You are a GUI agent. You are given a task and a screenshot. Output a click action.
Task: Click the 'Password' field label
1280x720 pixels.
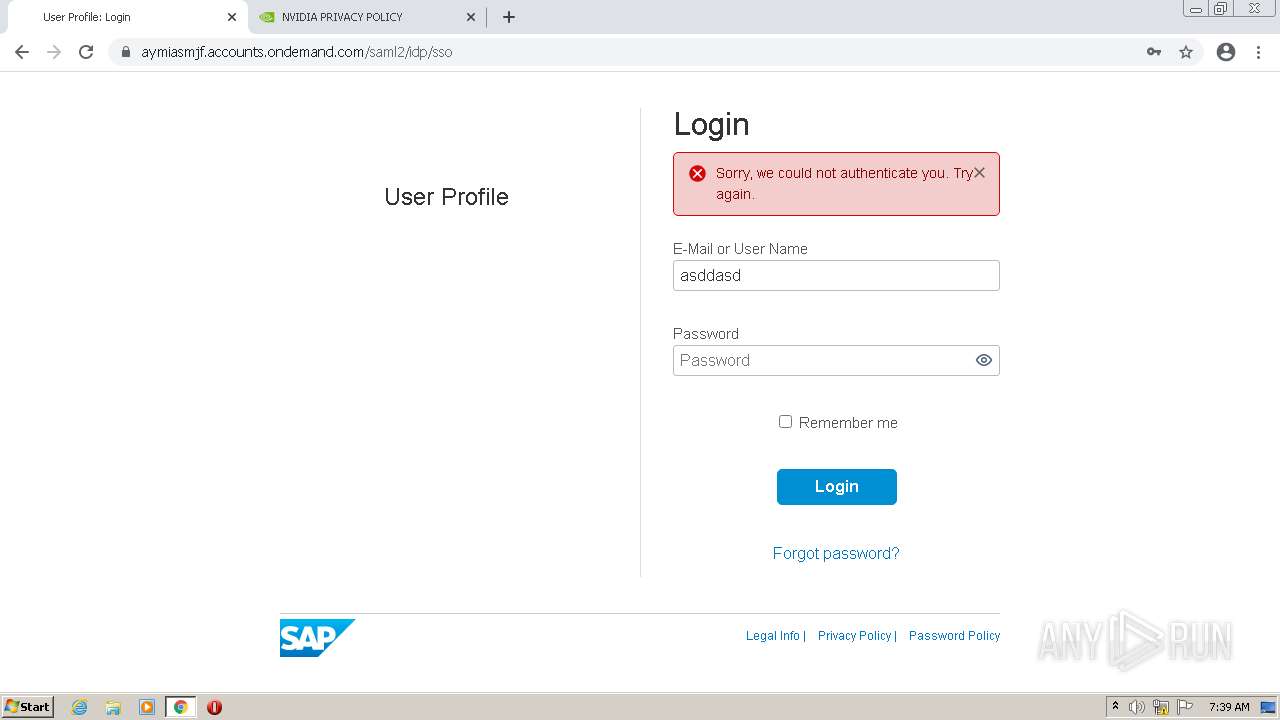(x=706, y=334)
